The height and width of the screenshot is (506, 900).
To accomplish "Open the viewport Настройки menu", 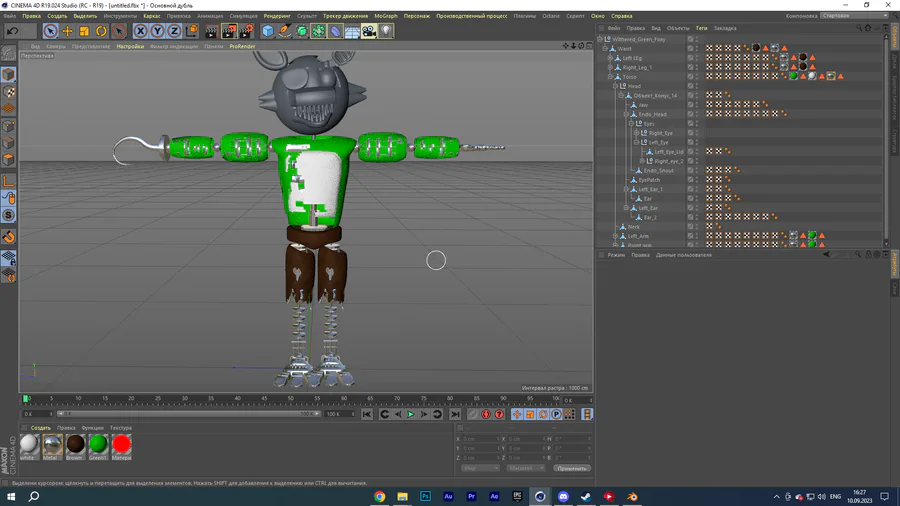I will point(130,46).
